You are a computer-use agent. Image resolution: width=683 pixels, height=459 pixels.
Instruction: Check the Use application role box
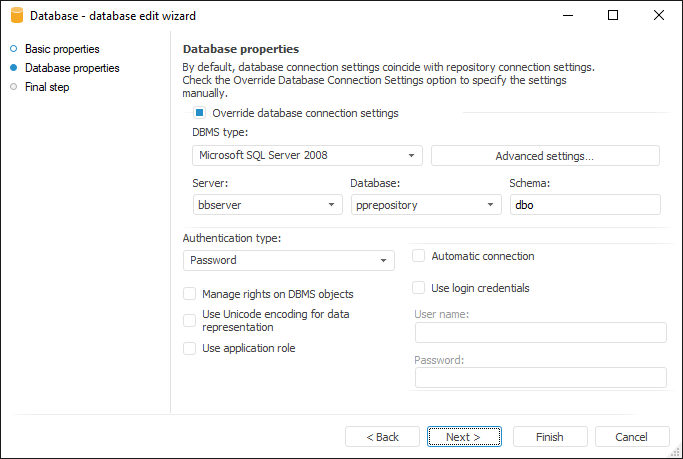tap(190, 348)
